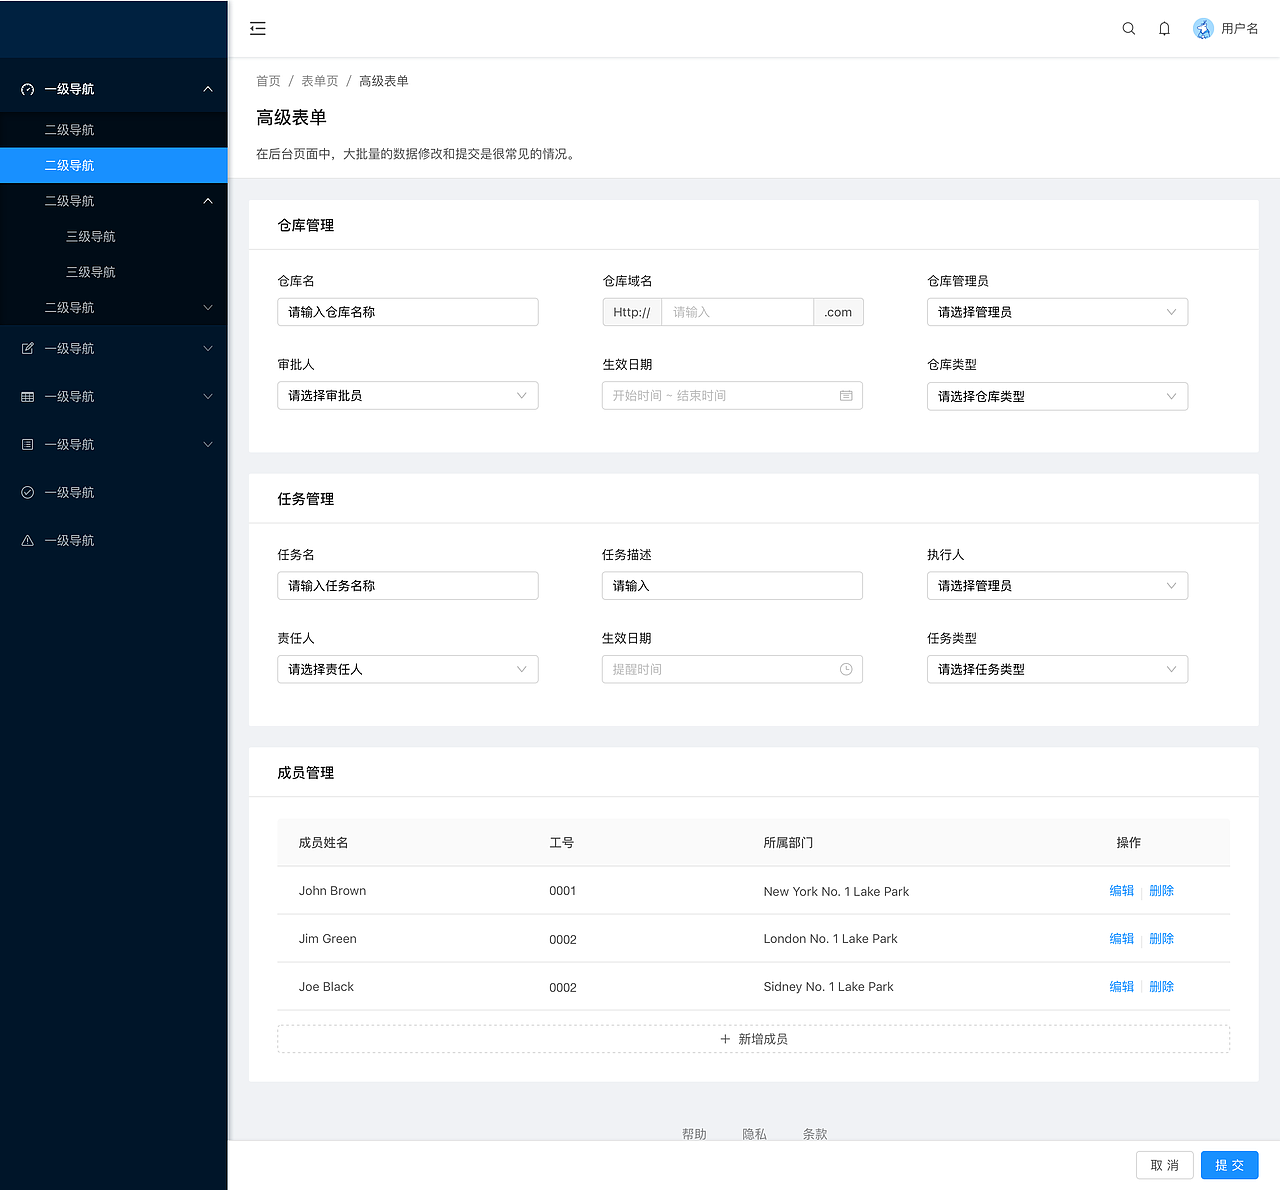Open the 执行人 dropdown

tap(1057, 586)
